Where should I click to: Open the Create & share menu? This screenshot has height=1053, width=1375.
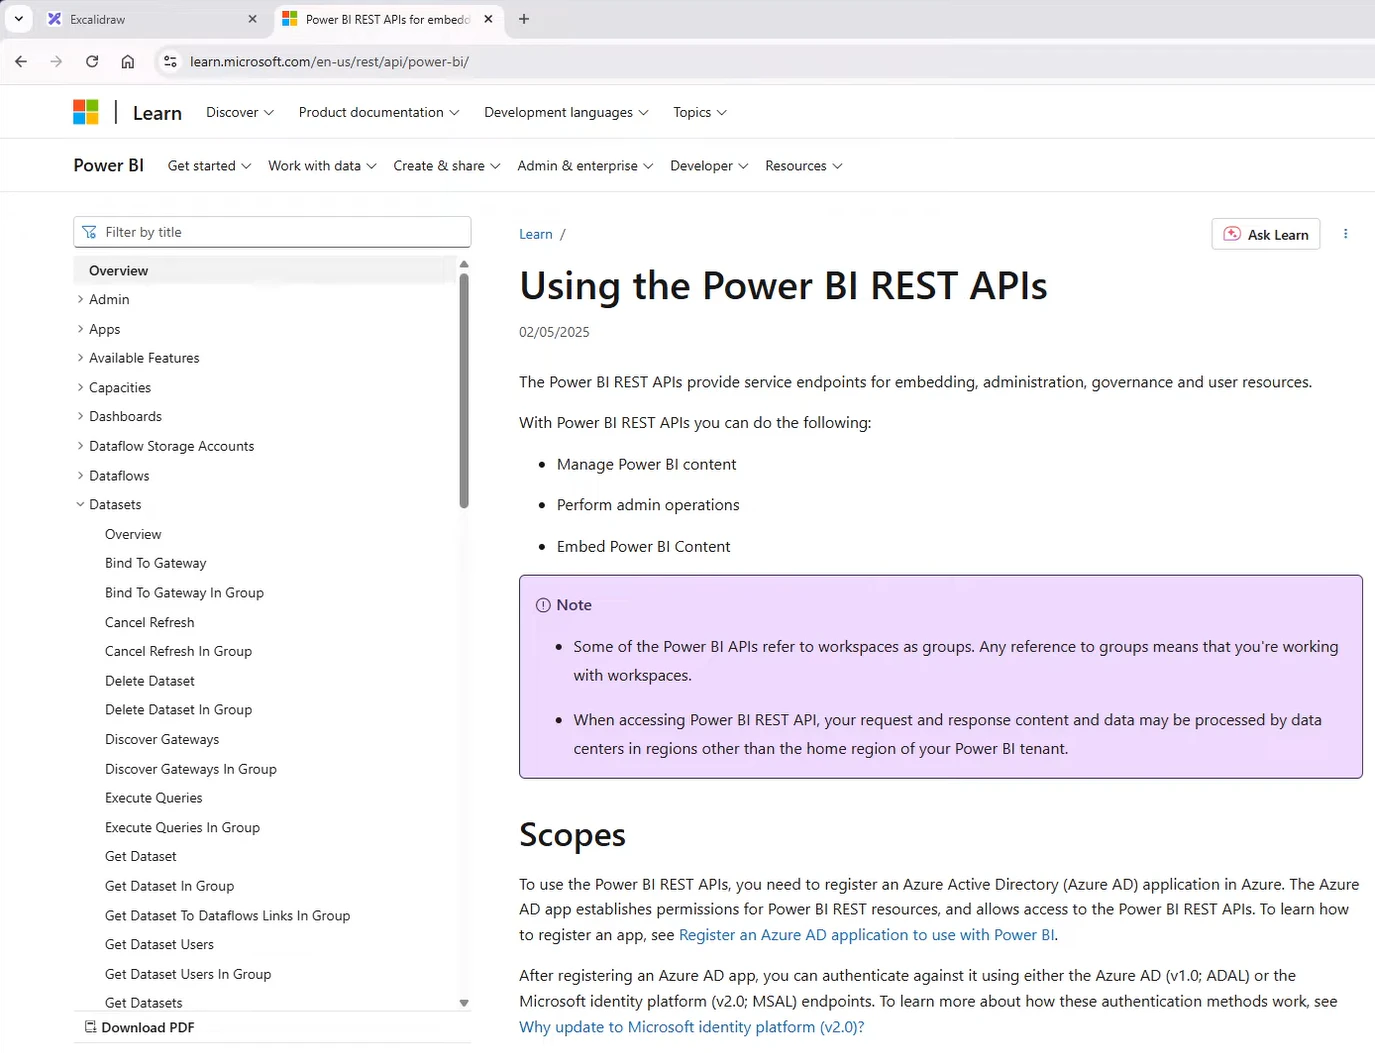tap(447, 166)
